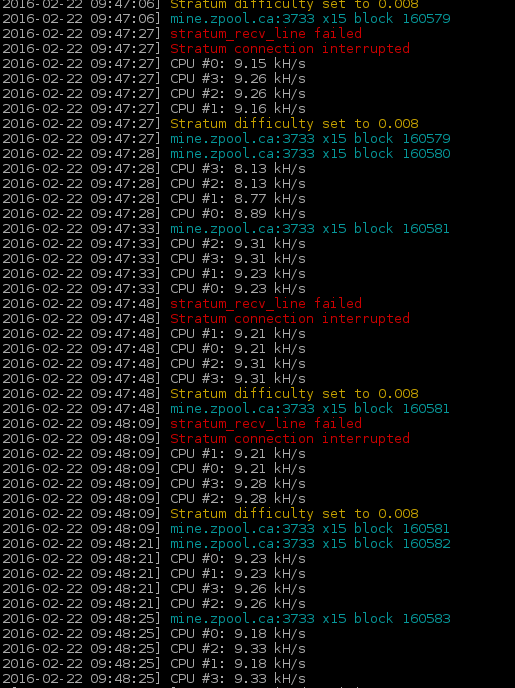515x688 pixels.
Task: Click 'CPU #1: 8.77 kH/s' hashrate line
Action: tap(238, 199)
